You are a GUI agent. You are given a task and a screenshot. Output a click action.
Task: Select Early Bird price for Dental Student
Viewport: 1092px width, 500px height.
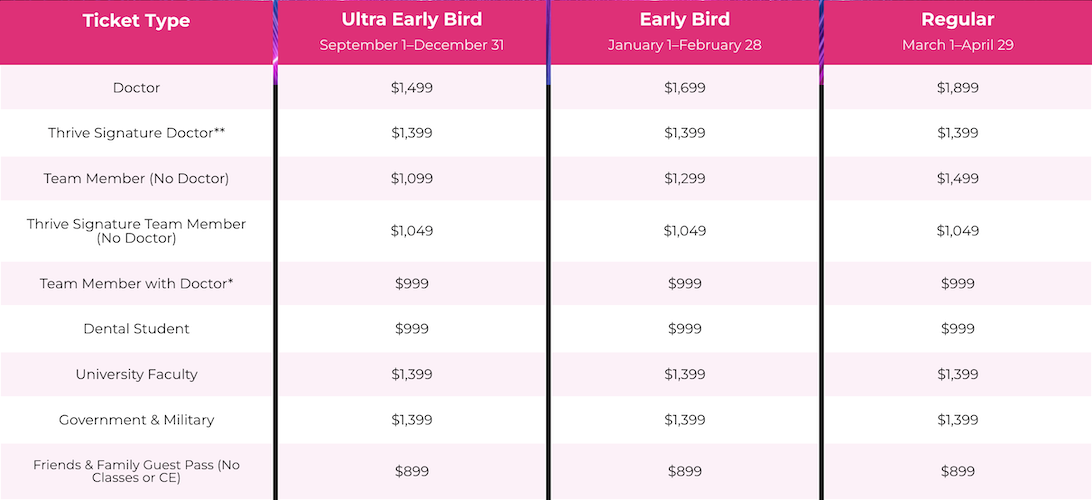point(685,329)
